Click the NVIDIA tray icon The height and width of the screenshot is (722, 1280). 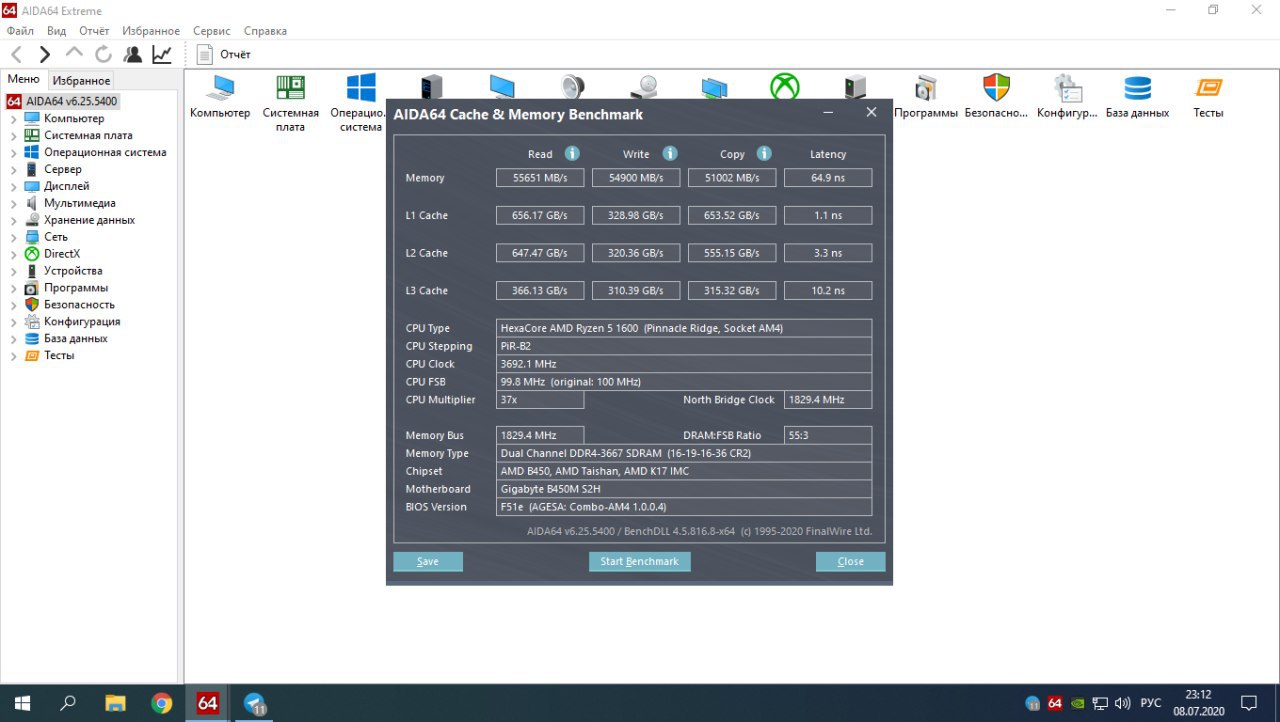pyautogui.click(x=1077, y=703)
